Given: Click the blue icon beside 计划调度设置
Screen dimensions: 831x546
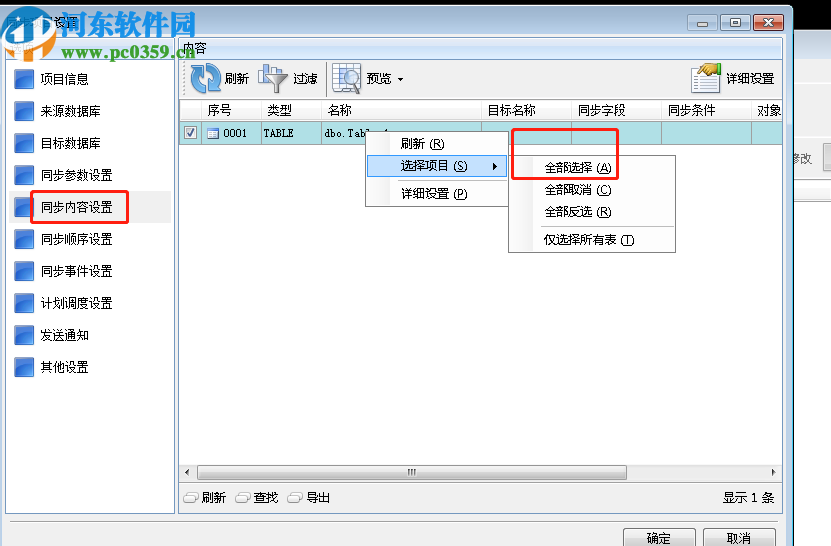Looking at the screenshot, I should (24, 303).
